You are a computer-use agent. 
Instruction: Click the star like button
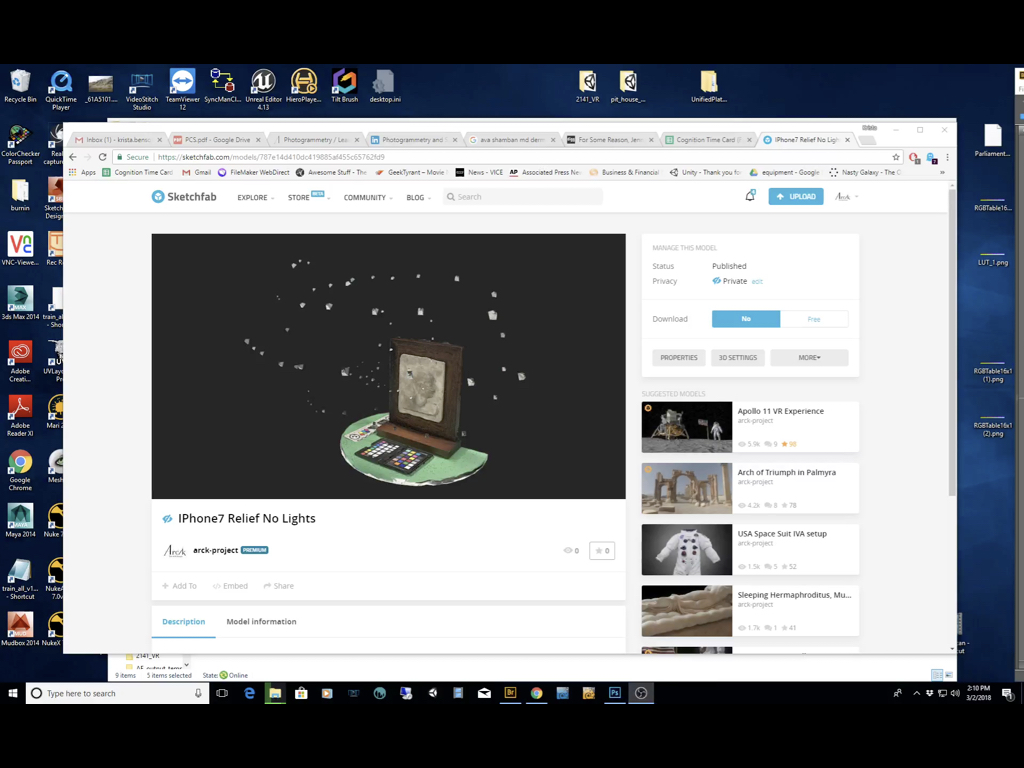coord(601,551)
